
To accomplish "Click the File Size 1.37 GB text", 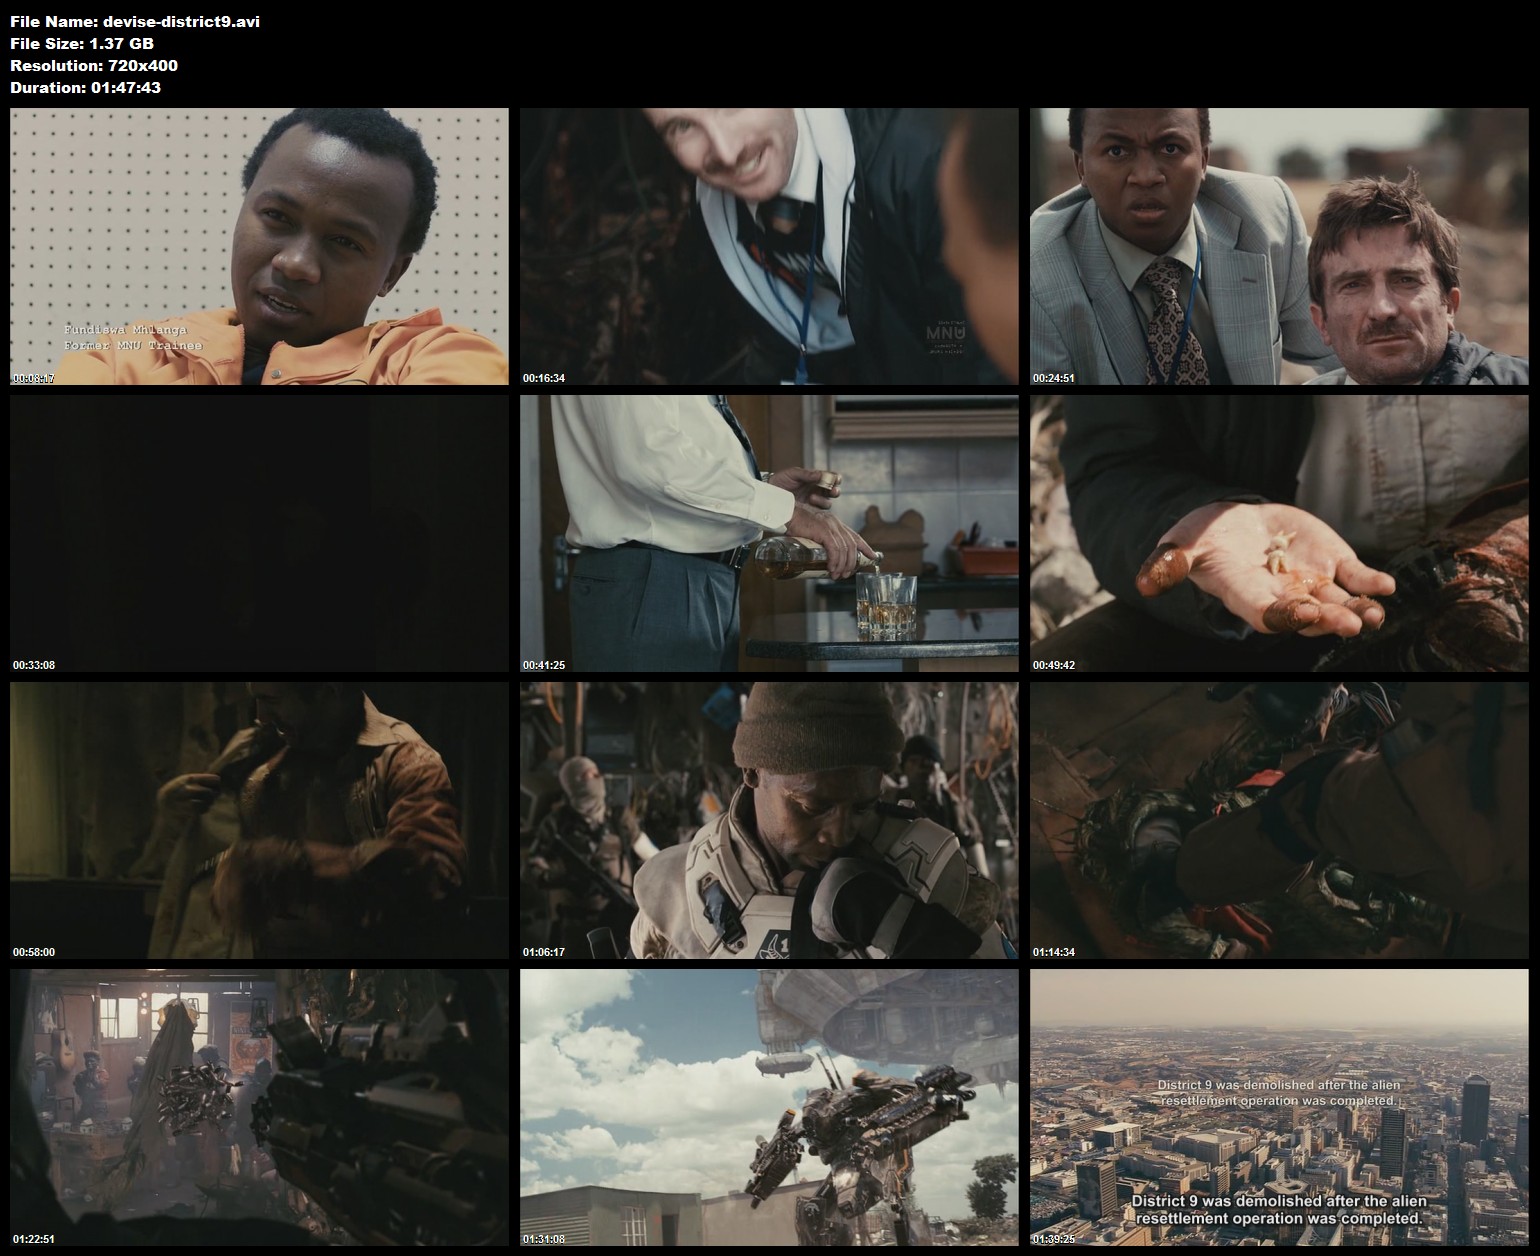I will [x=82, y=43].
